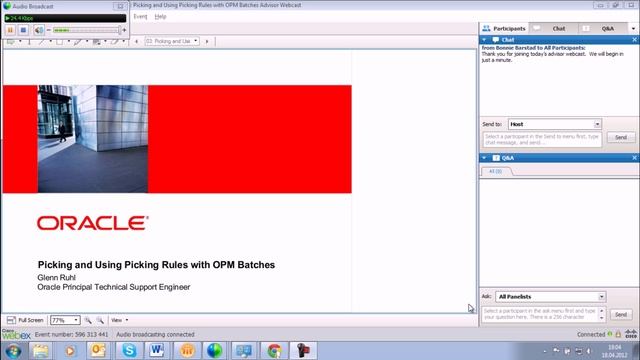Switch to Full Screen view
Screen dimensions: 640x360
[25, 320]
